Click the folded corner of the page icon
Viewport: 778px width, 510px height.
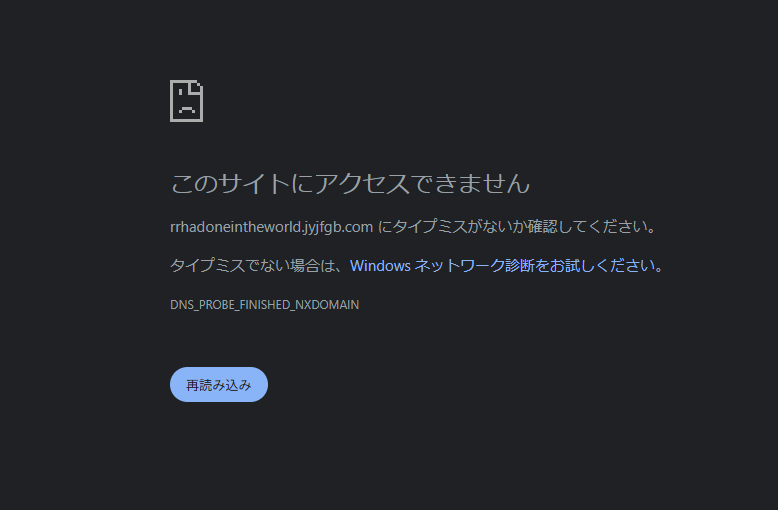[197, 86]
